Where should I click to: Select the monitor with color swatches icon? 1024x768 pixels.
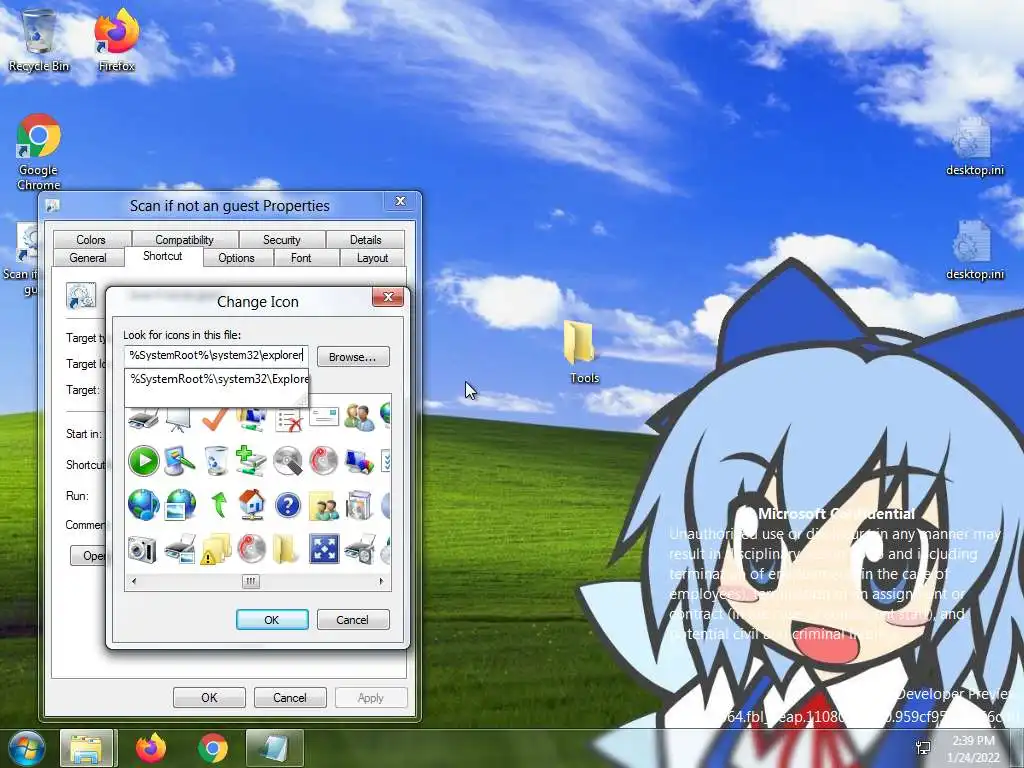[x=359, y=460]
